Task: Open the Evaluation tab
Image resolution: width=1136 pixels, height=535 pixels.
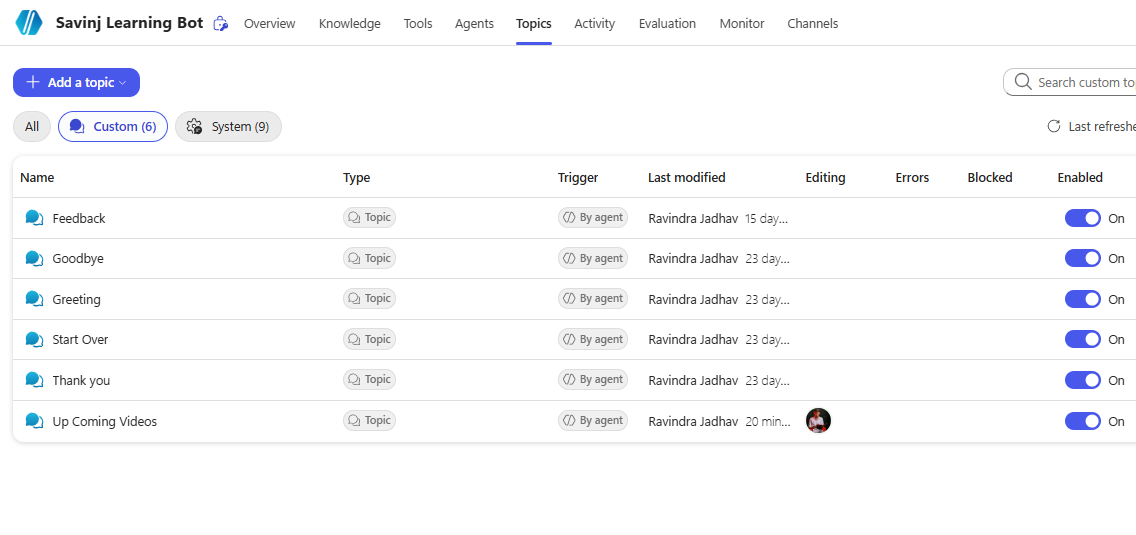Action: [667, 24]
